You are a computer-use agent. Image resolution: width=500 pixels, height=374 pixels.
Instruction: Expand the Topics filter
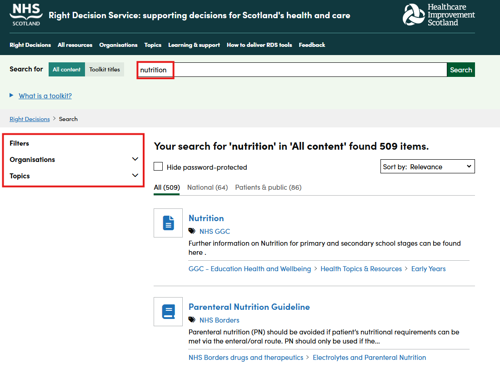pos(73,176)
